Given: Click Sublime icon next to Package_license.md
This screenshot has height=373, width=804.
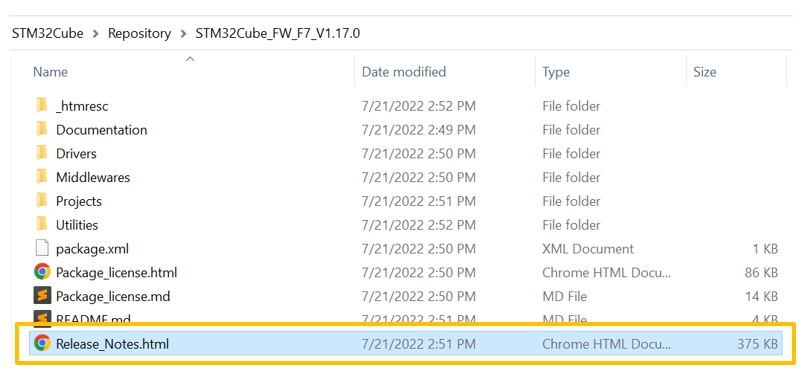Looking at the screenshot, I should [43, 296].
